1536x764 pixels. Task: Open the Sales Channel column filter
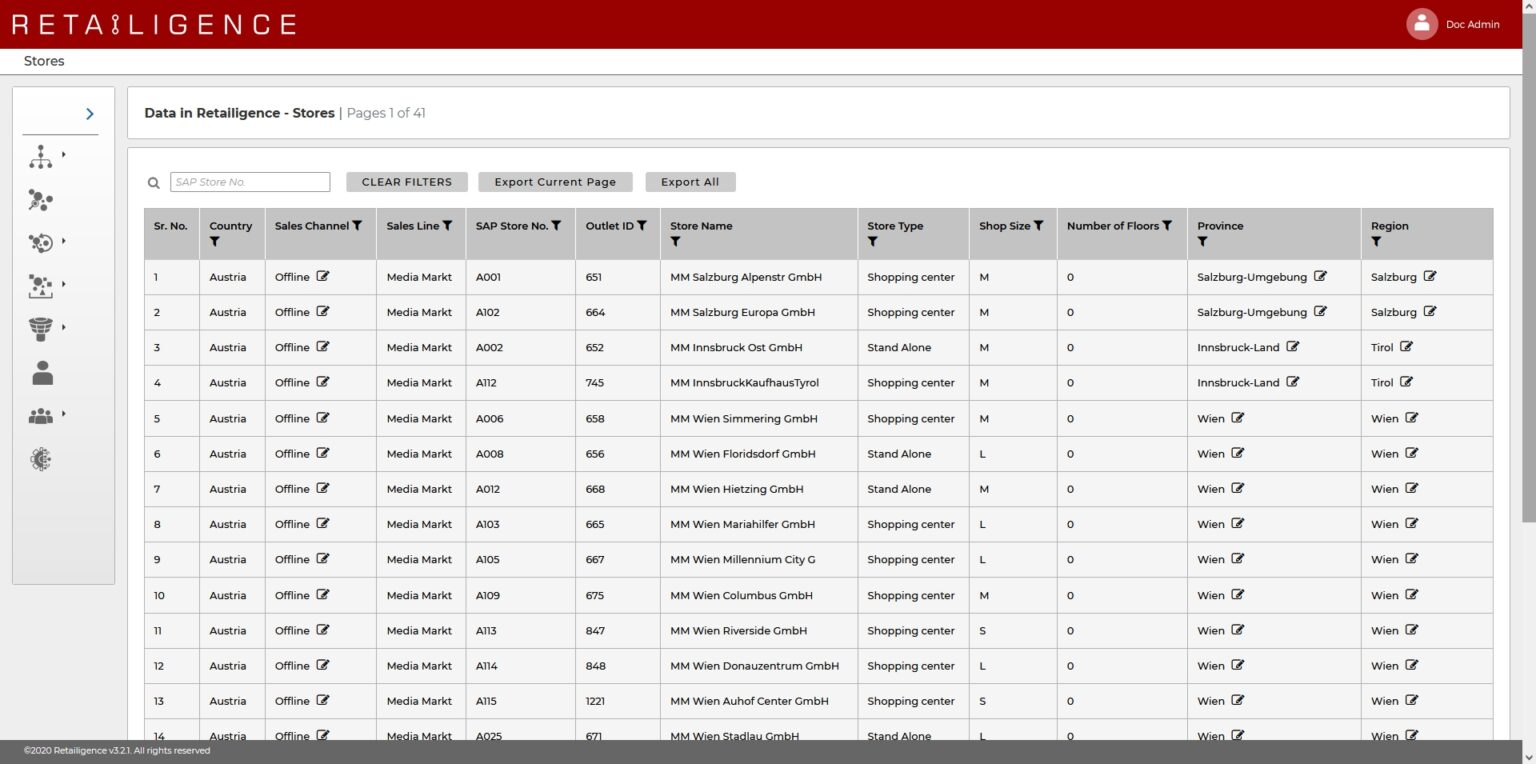(358, 225)
